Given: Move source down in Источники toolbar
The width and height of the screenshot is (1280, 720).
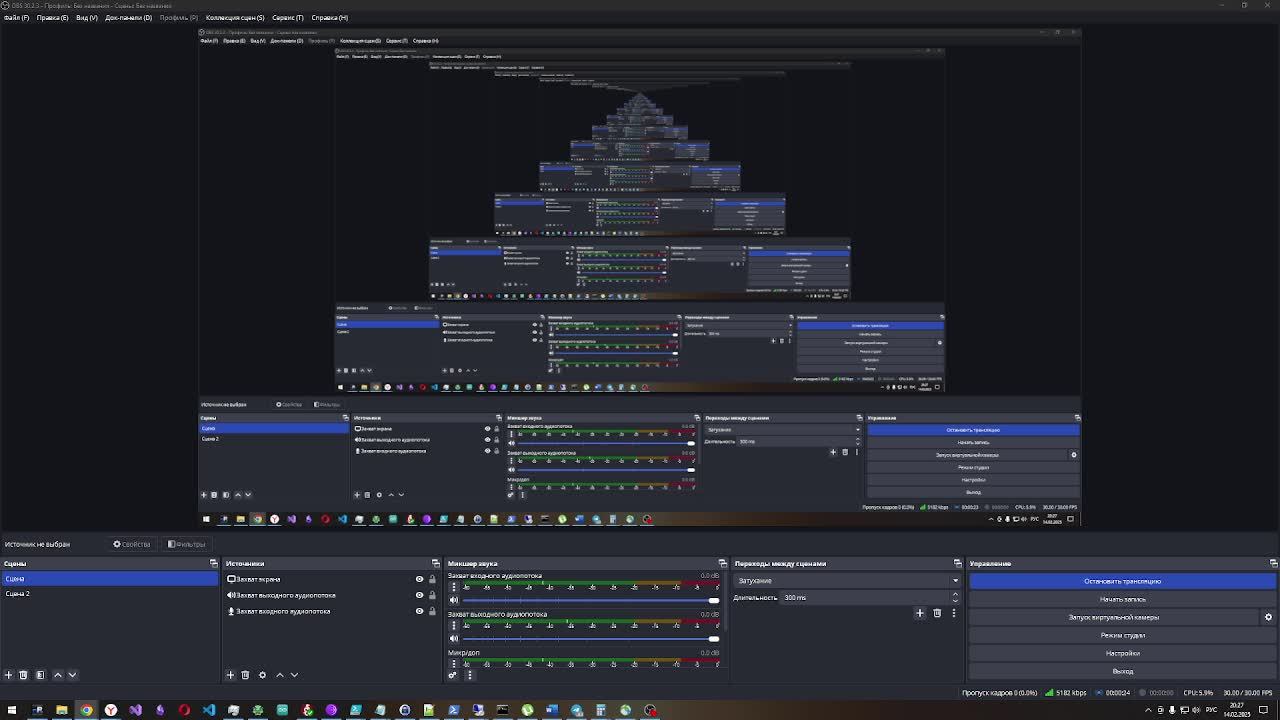Looking at the screenshot, I should click(294, 675).
